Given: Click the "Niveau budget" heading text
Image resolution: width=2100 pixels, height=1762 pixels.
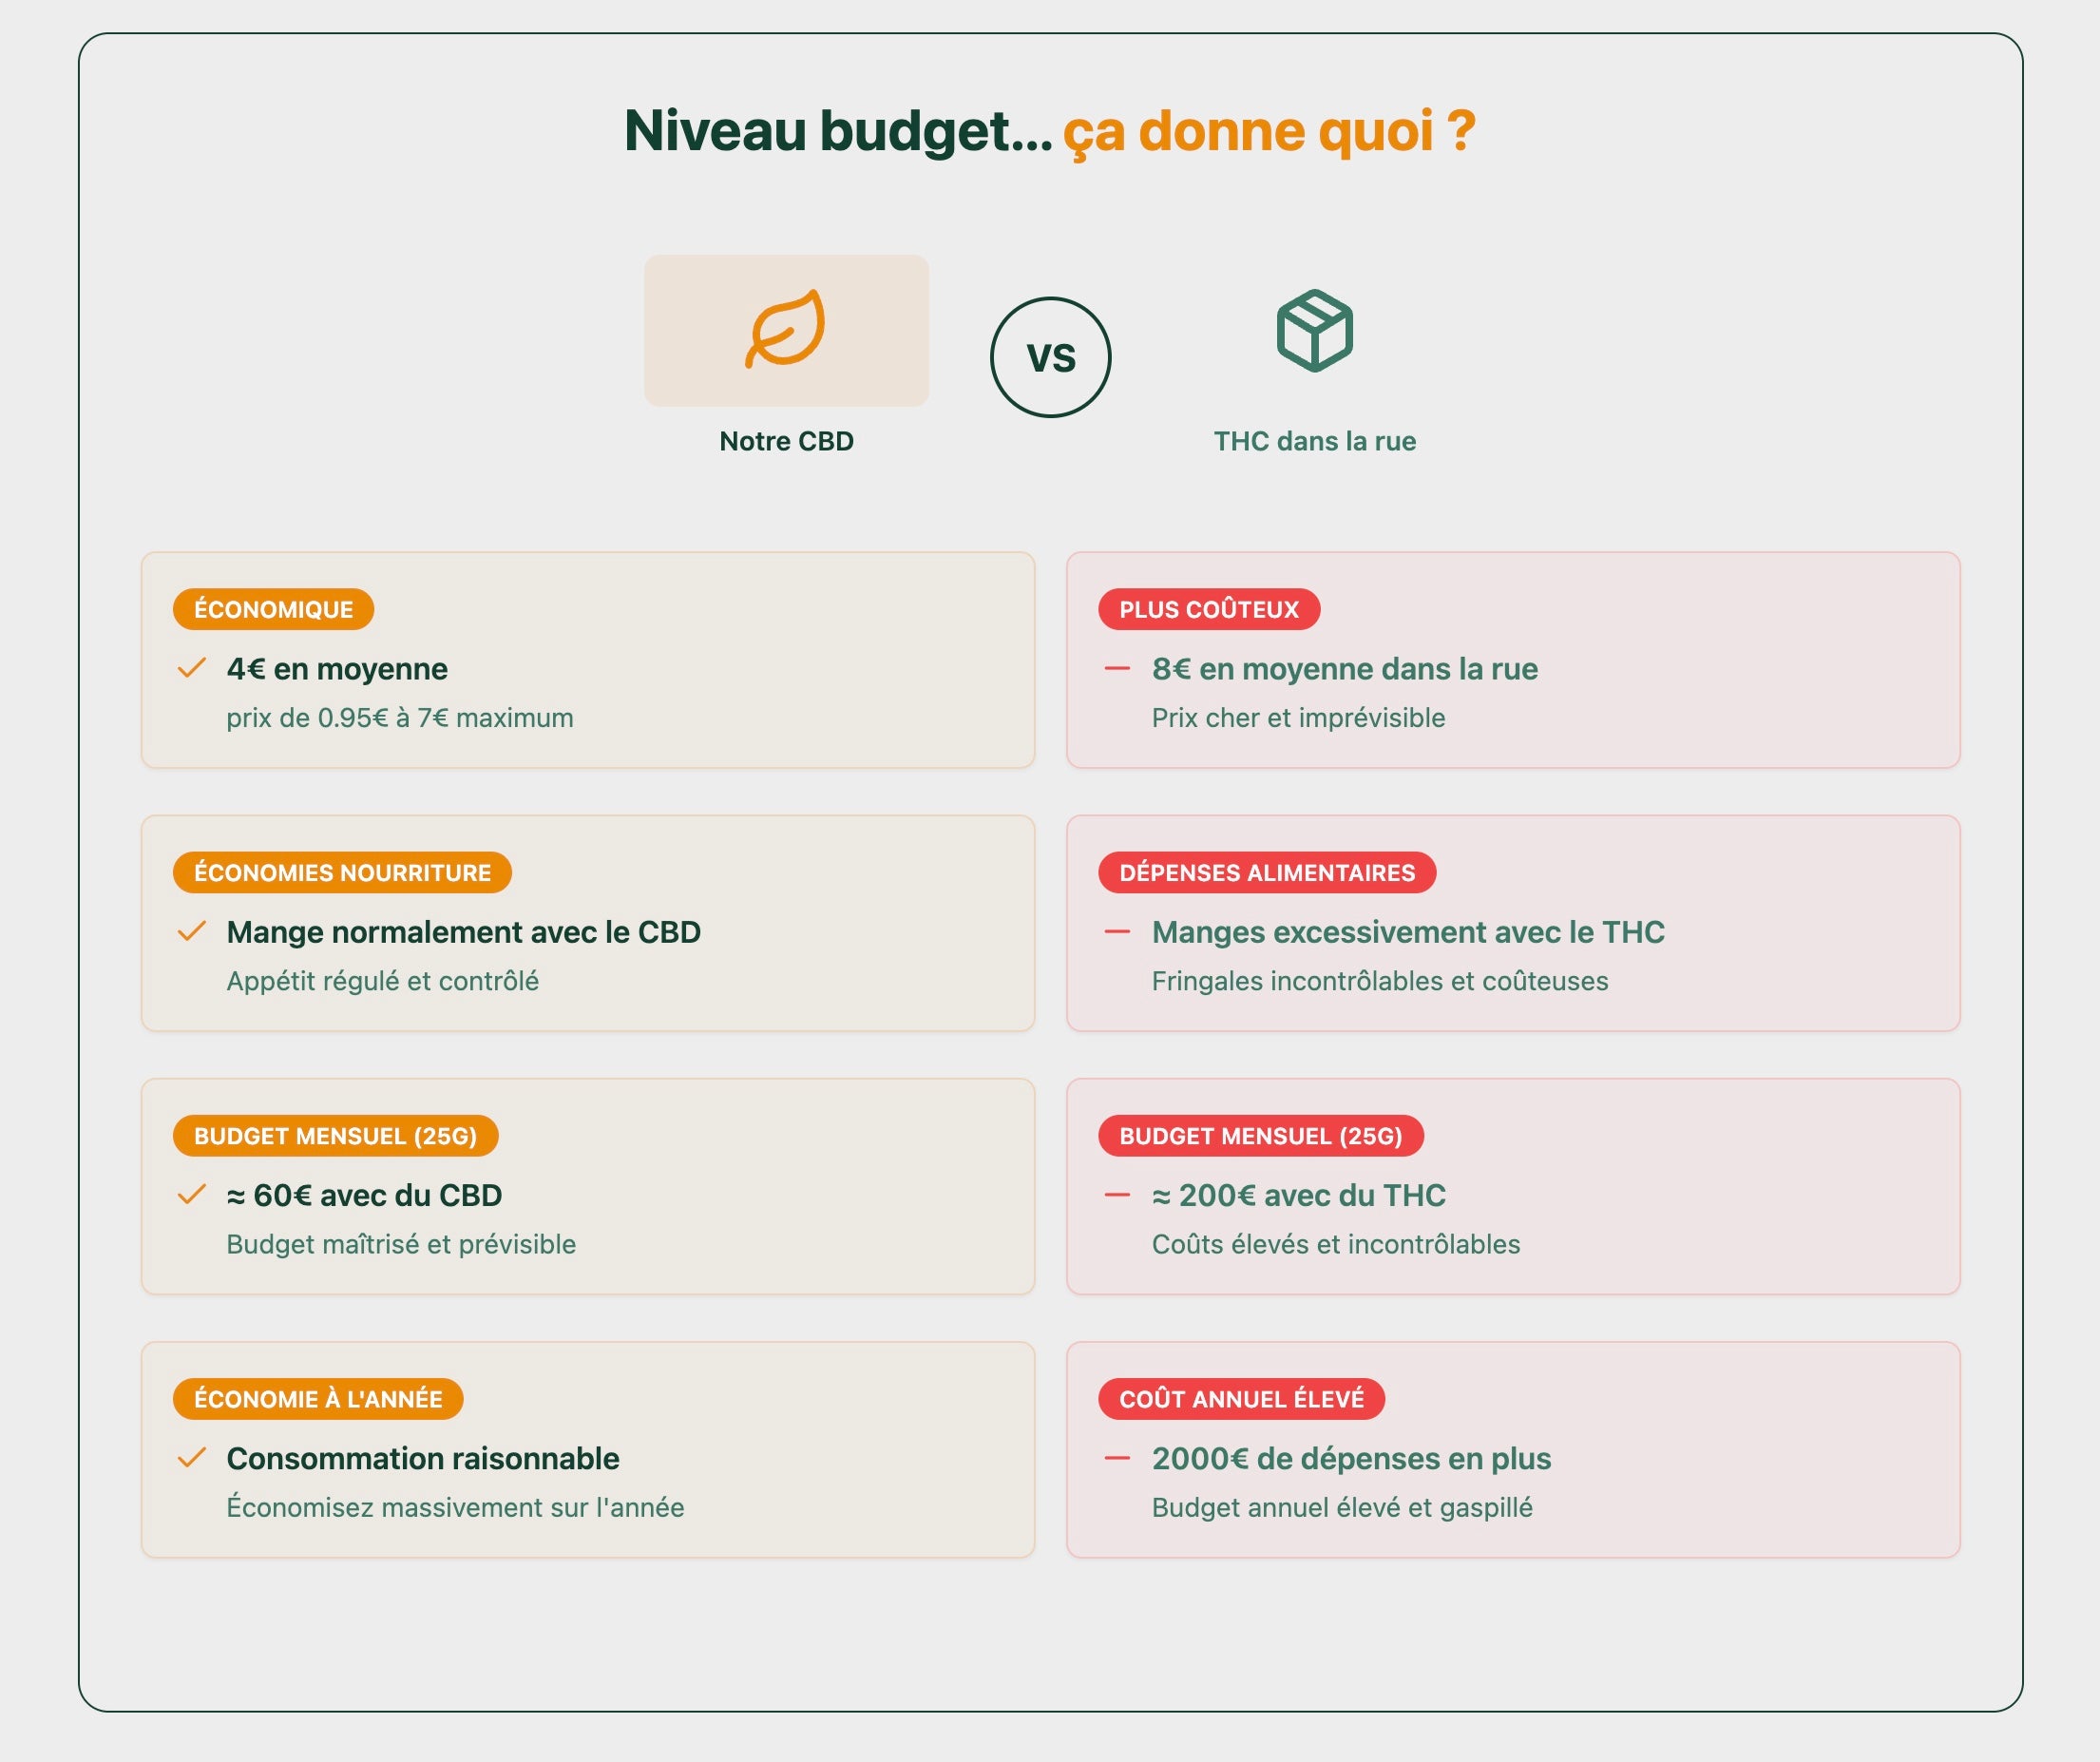Looking at the screenshot, I should (x=837, y=131).
